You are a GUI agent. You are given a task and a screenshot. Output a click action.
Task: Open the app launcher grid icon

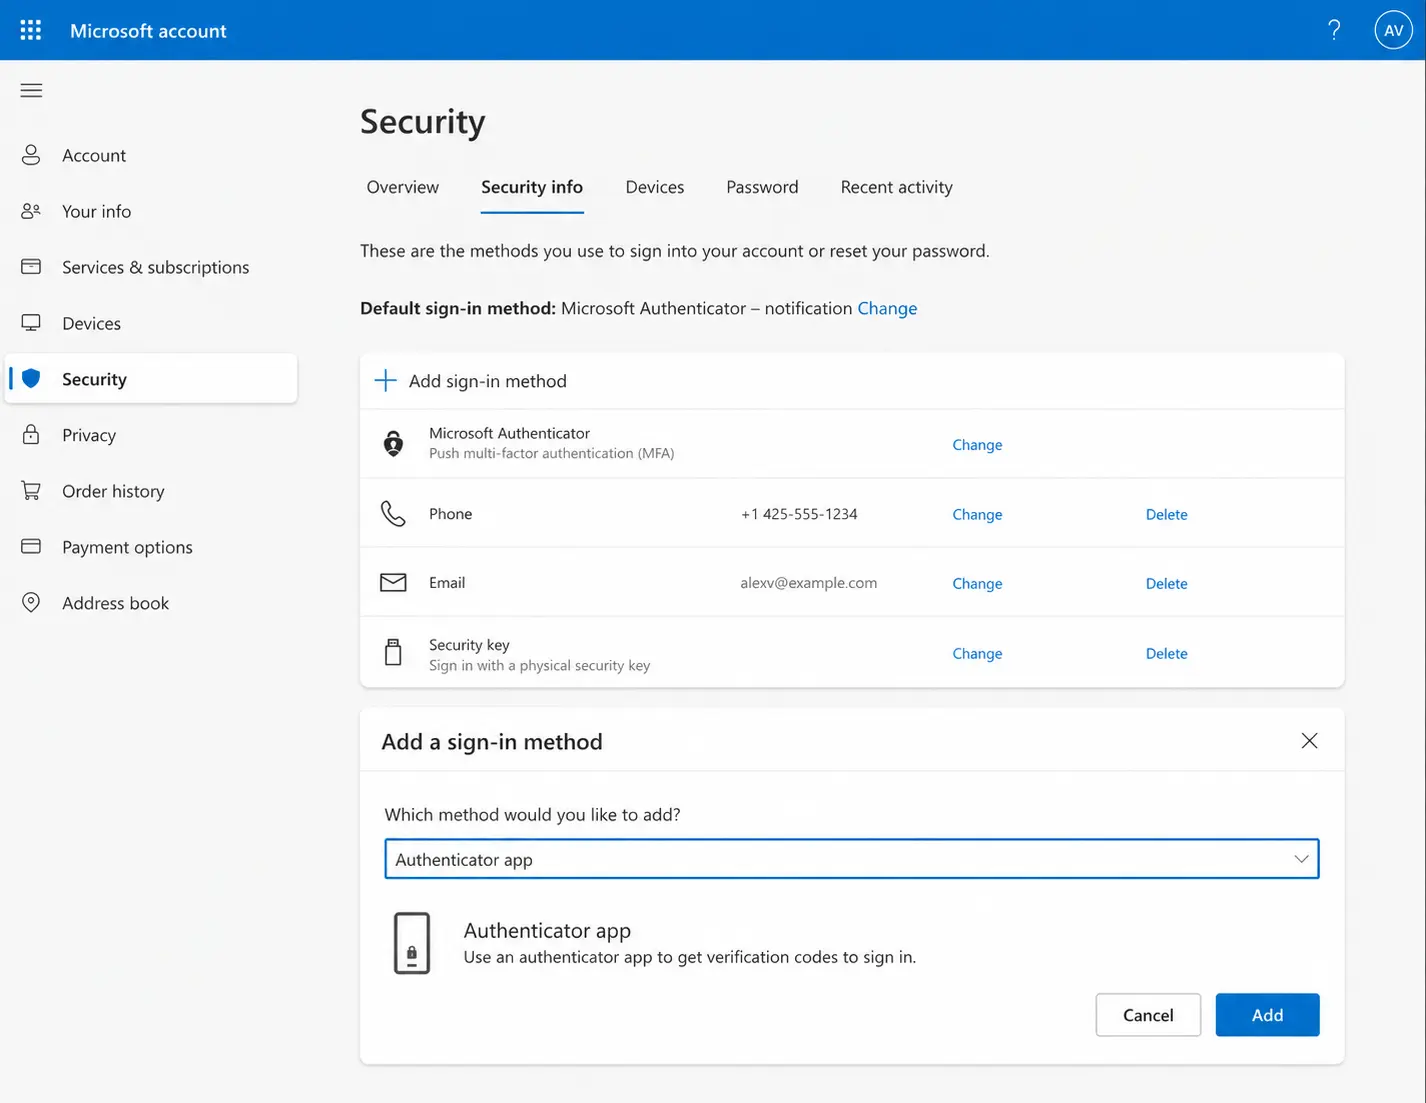31,30
